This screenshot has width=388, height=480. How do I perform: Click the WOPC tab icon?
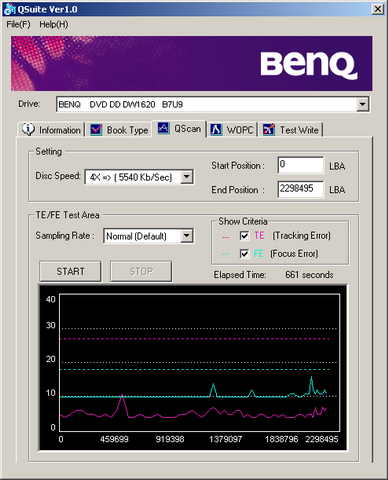216,130
